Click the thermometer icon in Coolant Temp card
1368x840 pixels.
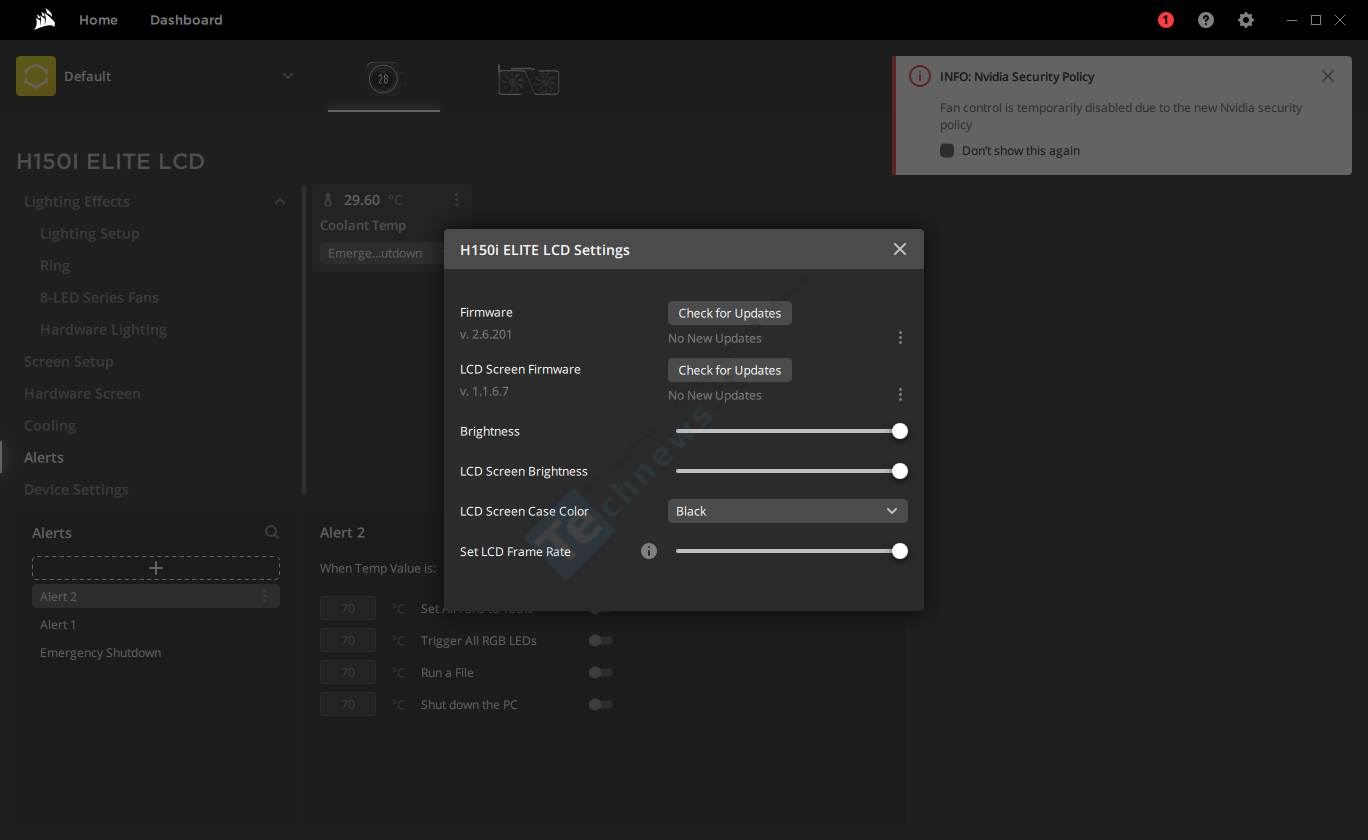click(x=328, y=200)
